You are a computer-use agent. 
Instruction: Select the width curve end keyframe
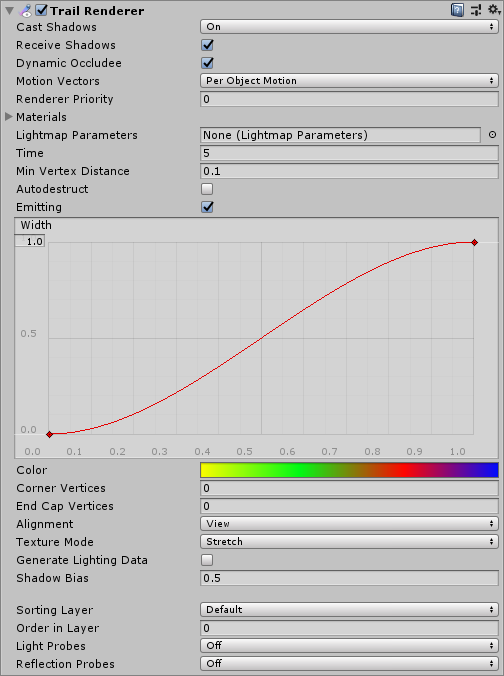474,243
